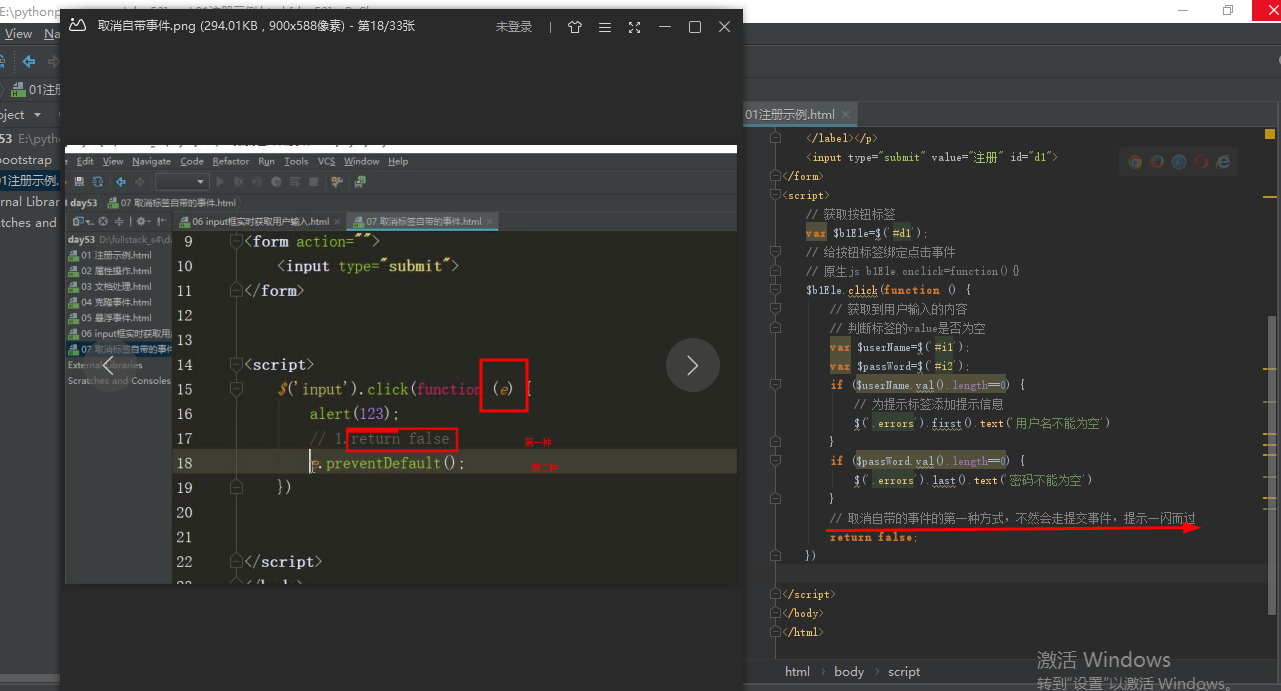This screenshot has height=691, width=1281.
Task: Fold the if $userName.val() block
Action: 775,385
